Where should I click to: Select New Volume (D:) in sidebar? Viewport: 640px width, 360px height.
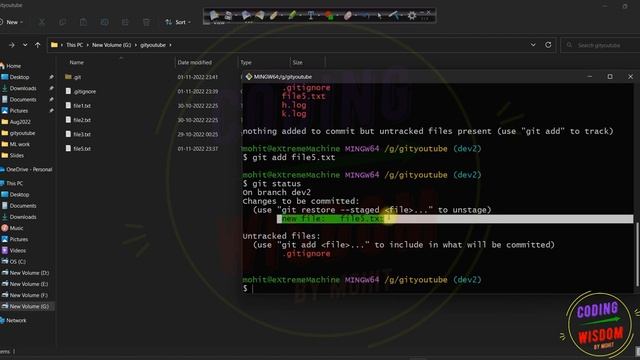pyautogui.click(x=25, y=273)
